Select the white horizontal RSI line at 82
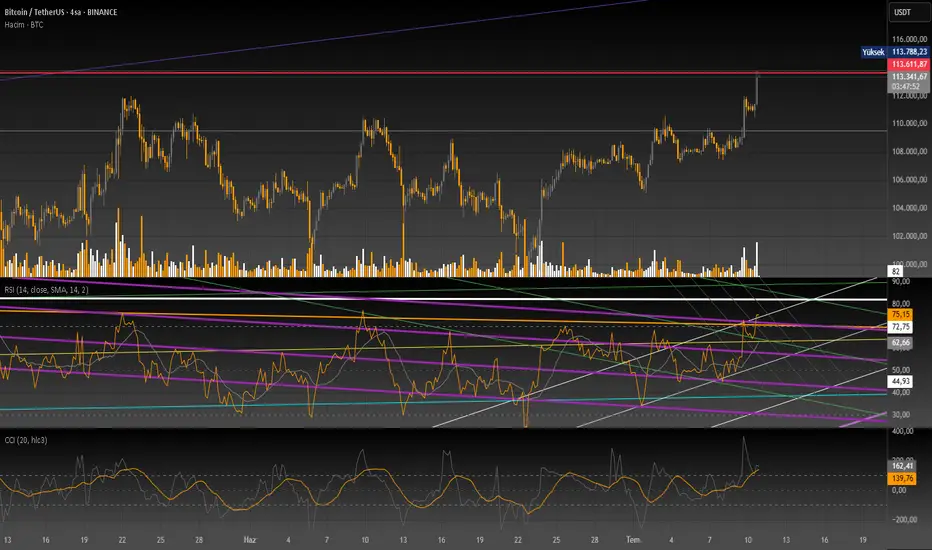 point(443,298)
